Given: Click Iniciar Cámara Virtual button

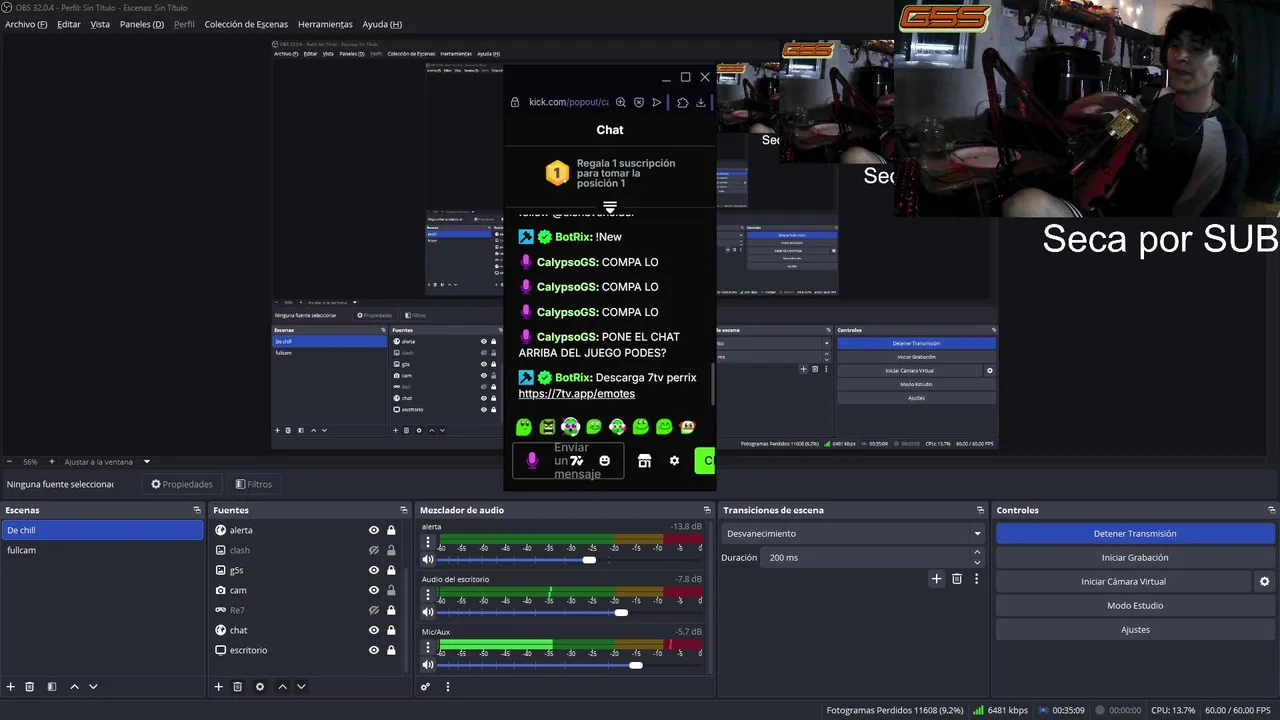Looking at the screenshot, I should pyautogui.click(x=1123, y=581).
